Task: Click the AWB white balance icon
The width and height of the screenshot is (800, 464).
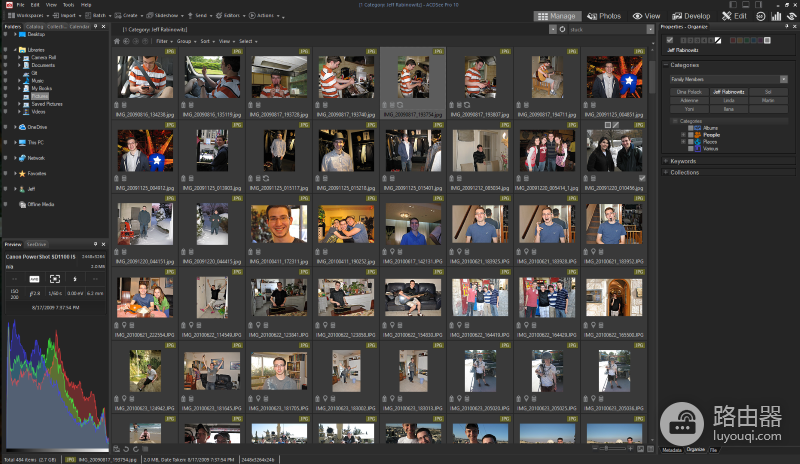Action: coord(34,279)
